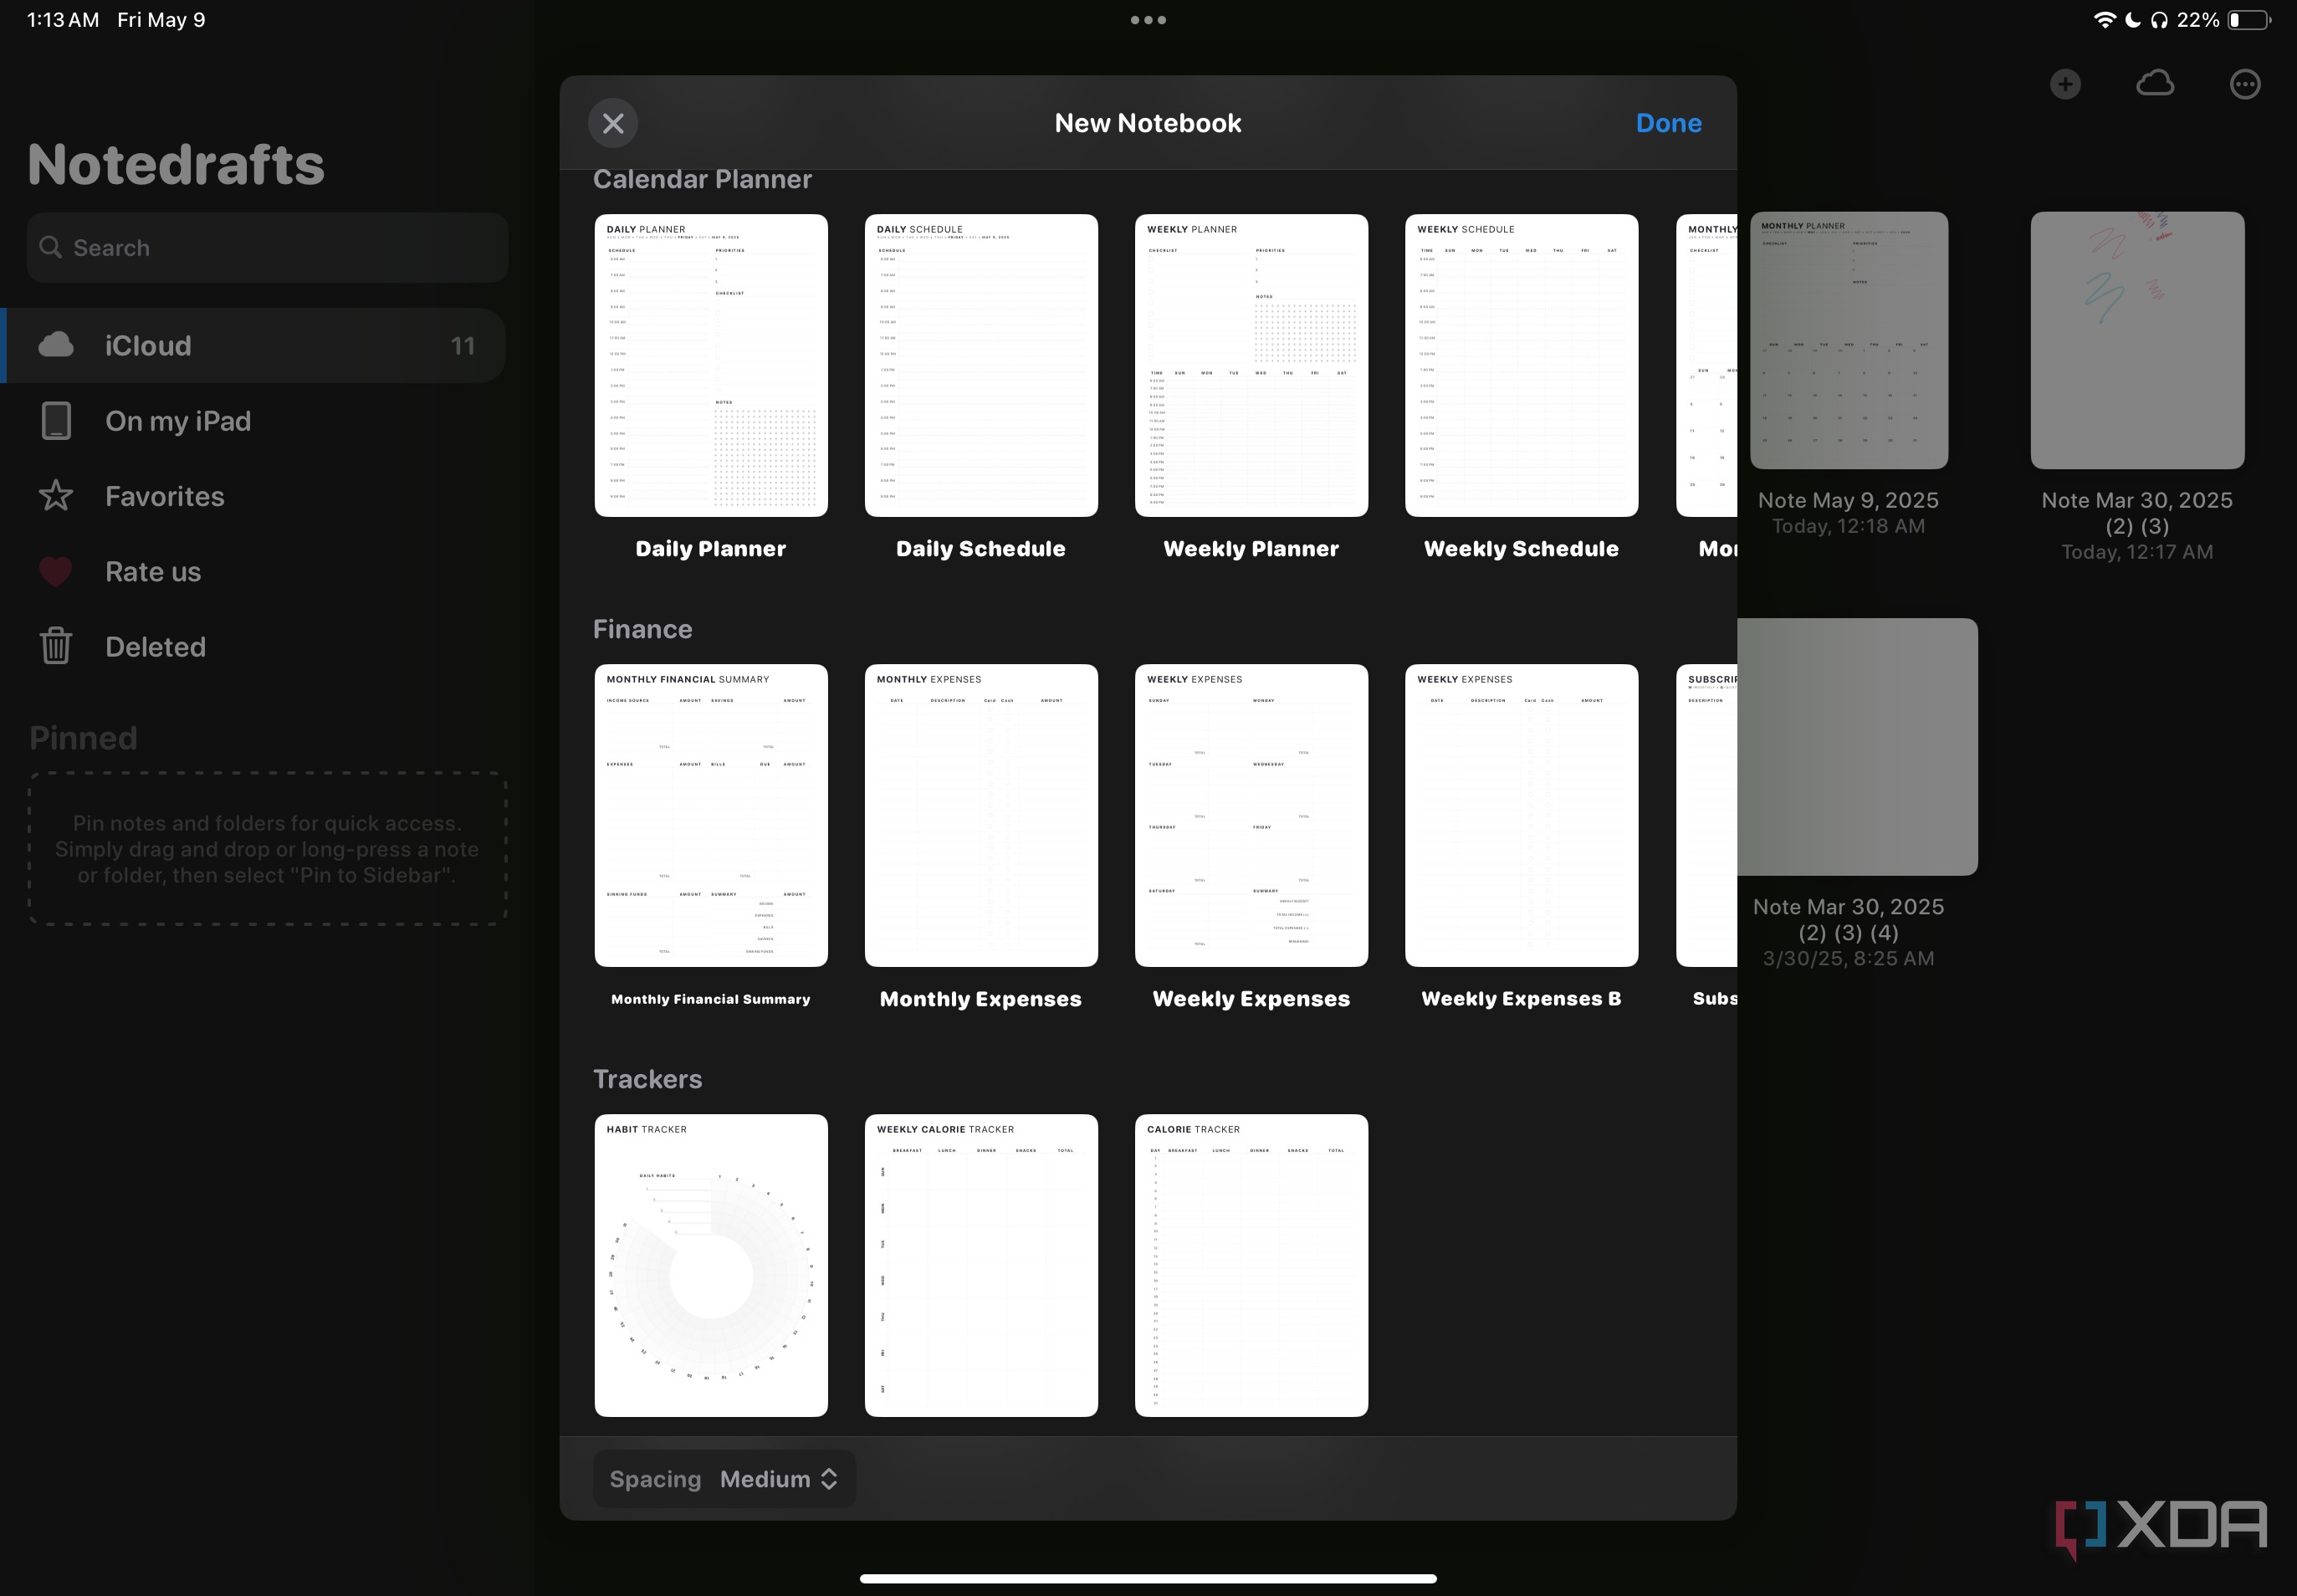This screenshot has width=2297, height=1596.
Task: Open Favorites using the star icon
Action: [56, 496]
